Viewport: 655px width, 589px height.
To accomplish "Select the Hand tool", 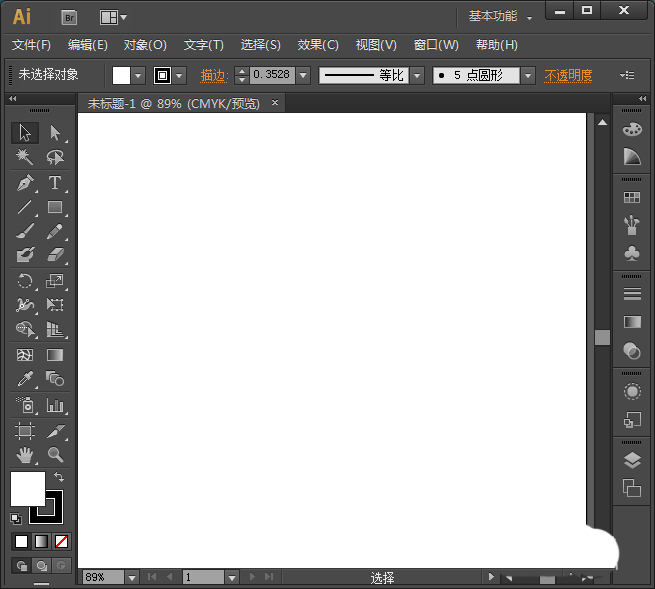I will click(x=25, y=455).
